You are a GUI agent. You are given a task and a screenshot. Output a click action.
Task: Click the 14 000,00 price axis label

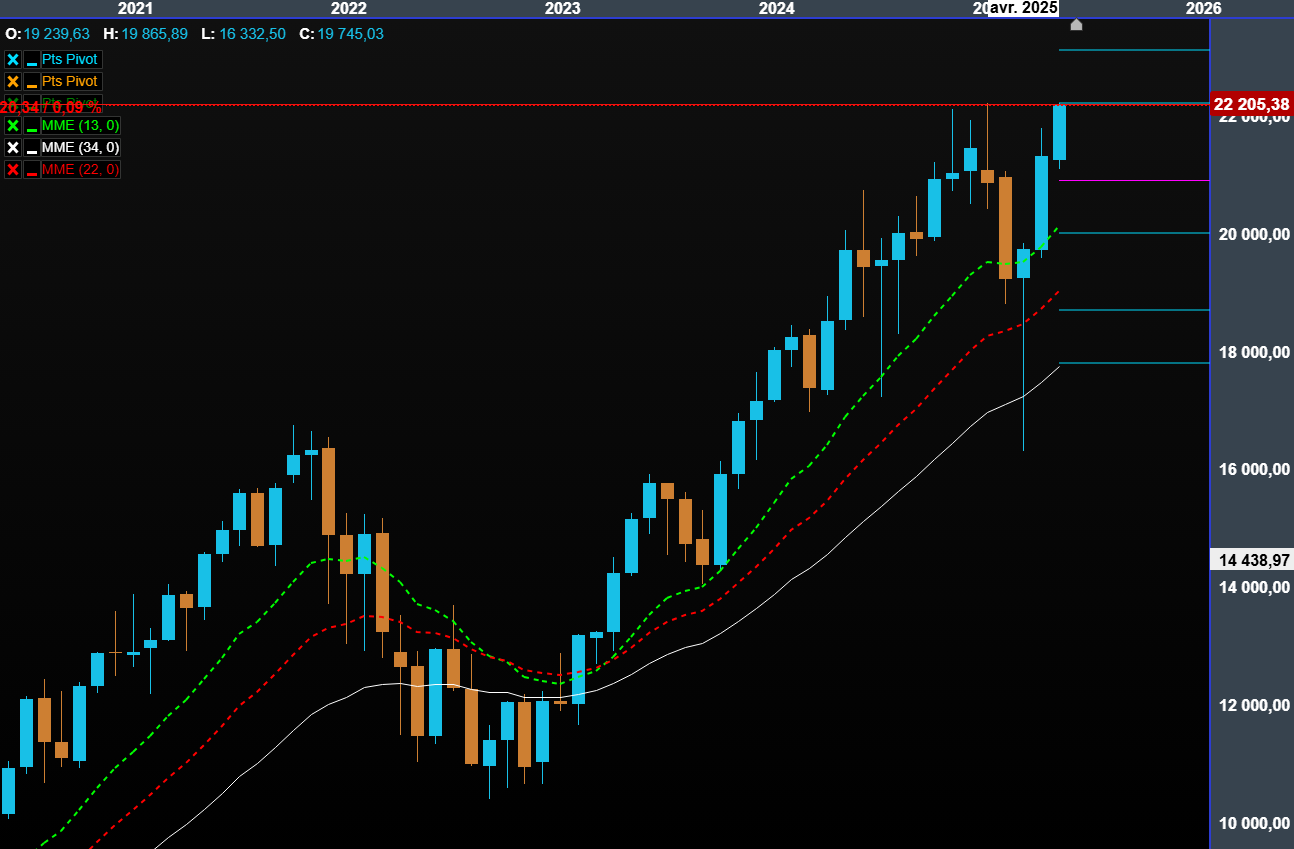click(1252, 588)
